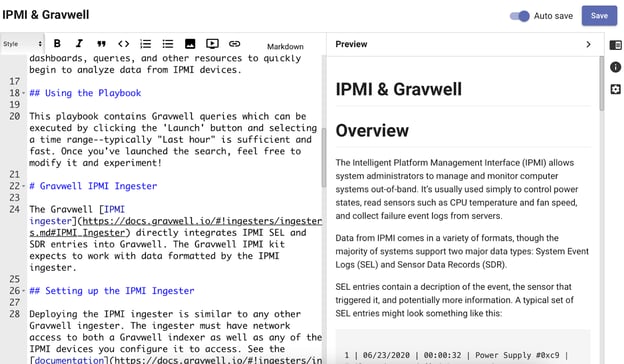Click the Overview heading in preview
This screenshot has width=624, height=364.
(x=372, y=130)
